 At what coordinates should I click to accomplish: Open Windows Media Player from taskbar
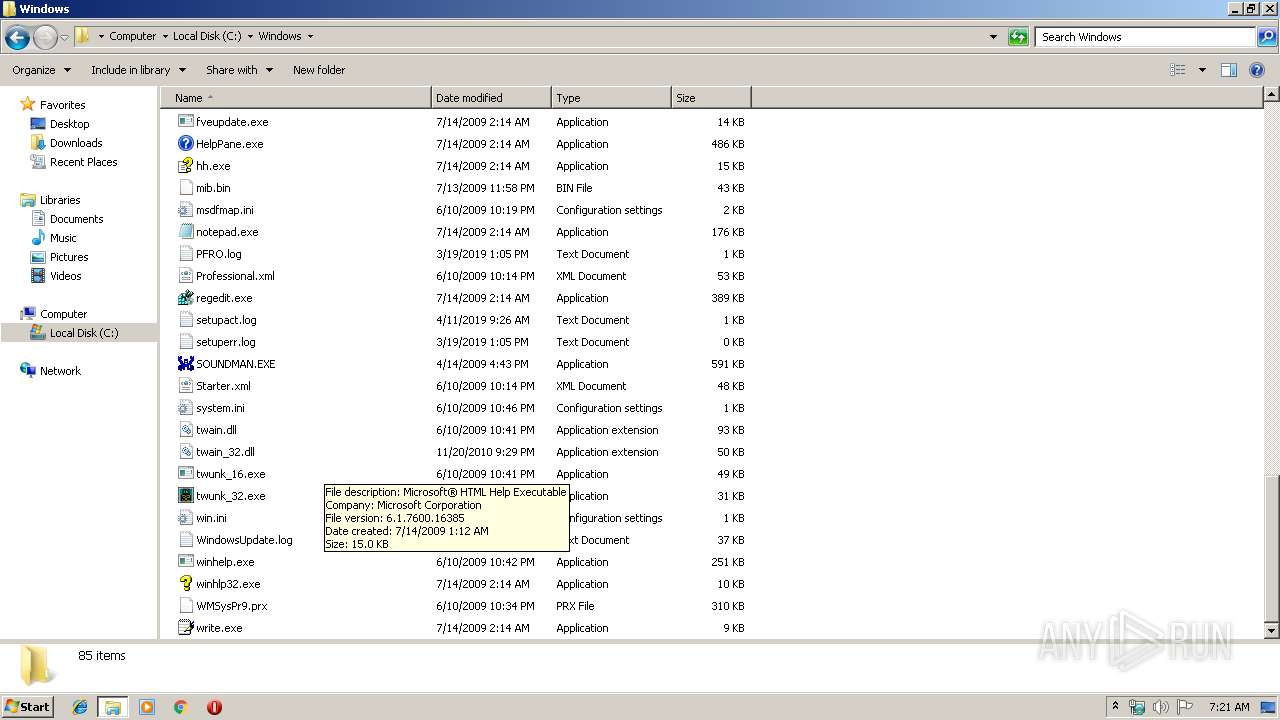[x=147, y=707]
